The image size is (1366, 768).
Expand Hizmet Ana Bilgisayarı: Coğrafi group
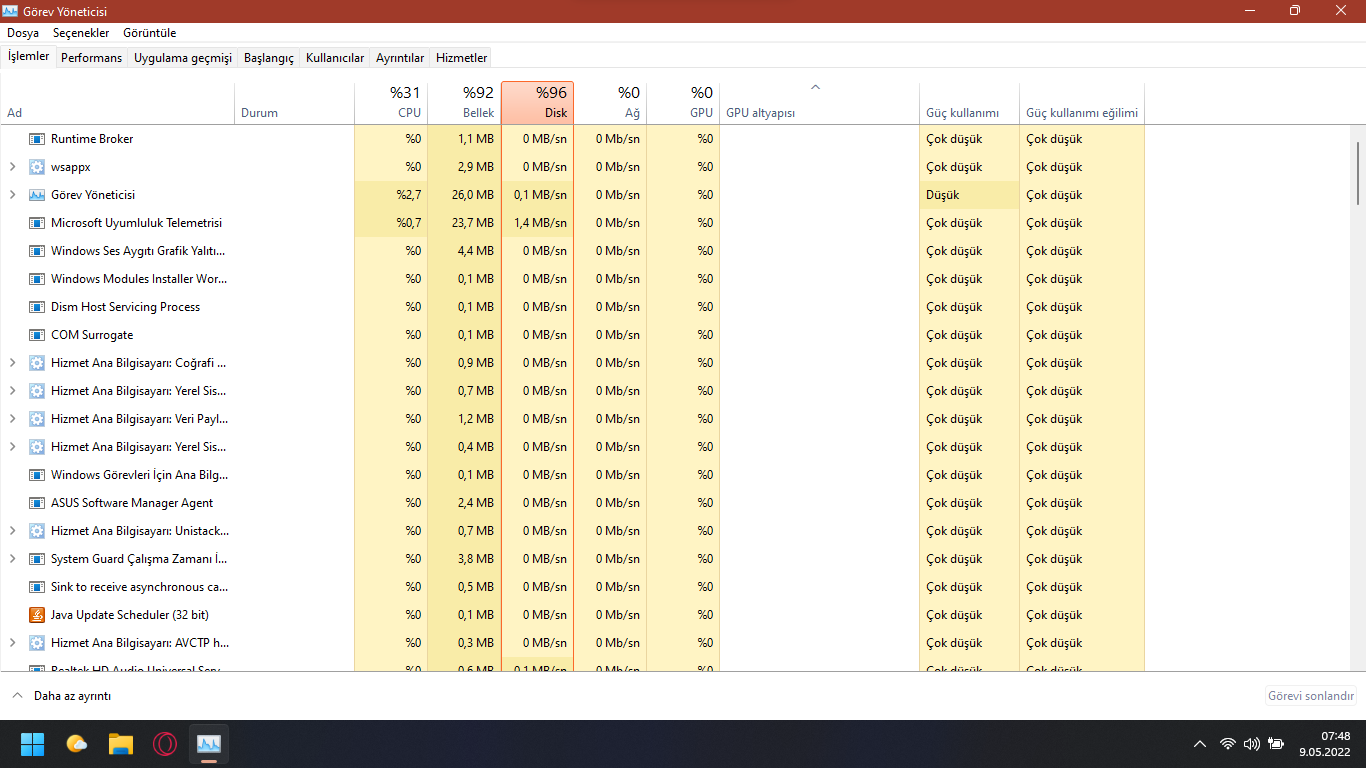(12, 363)
